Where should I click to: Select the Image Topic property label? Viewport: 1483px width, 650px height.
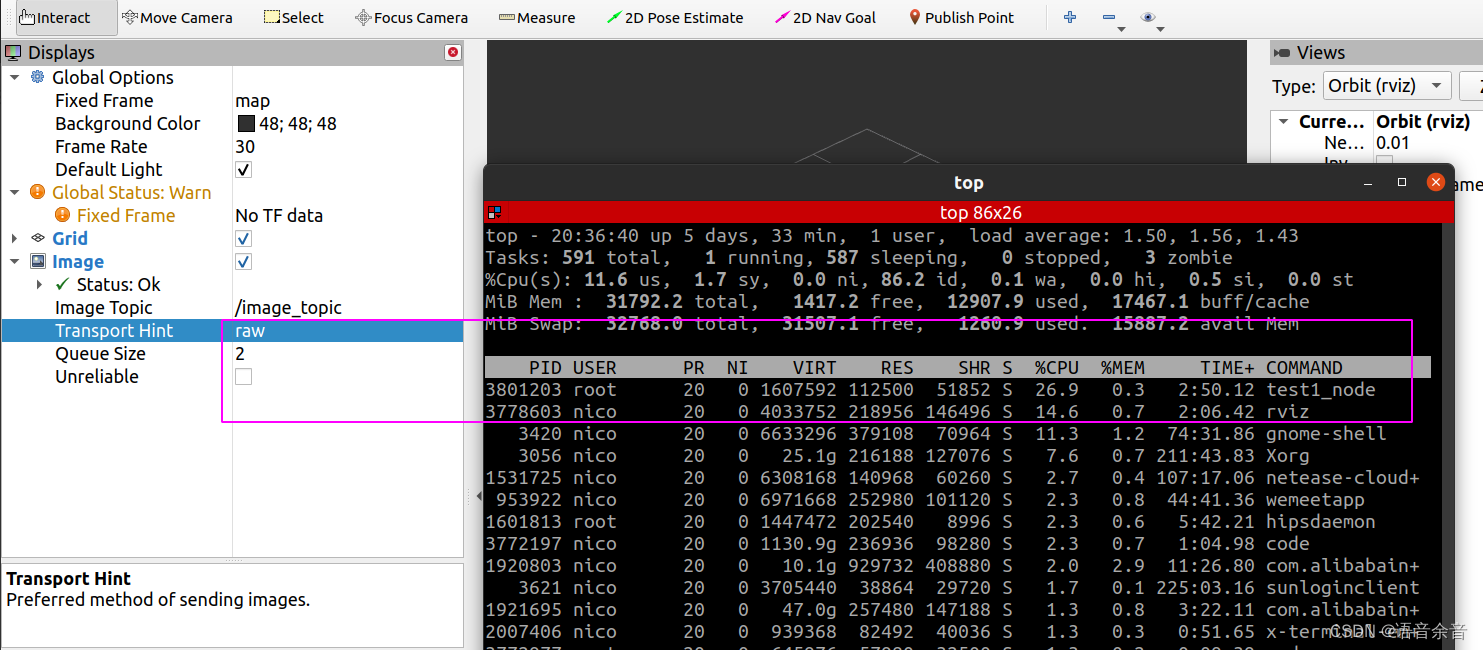[x=104, y=307]
